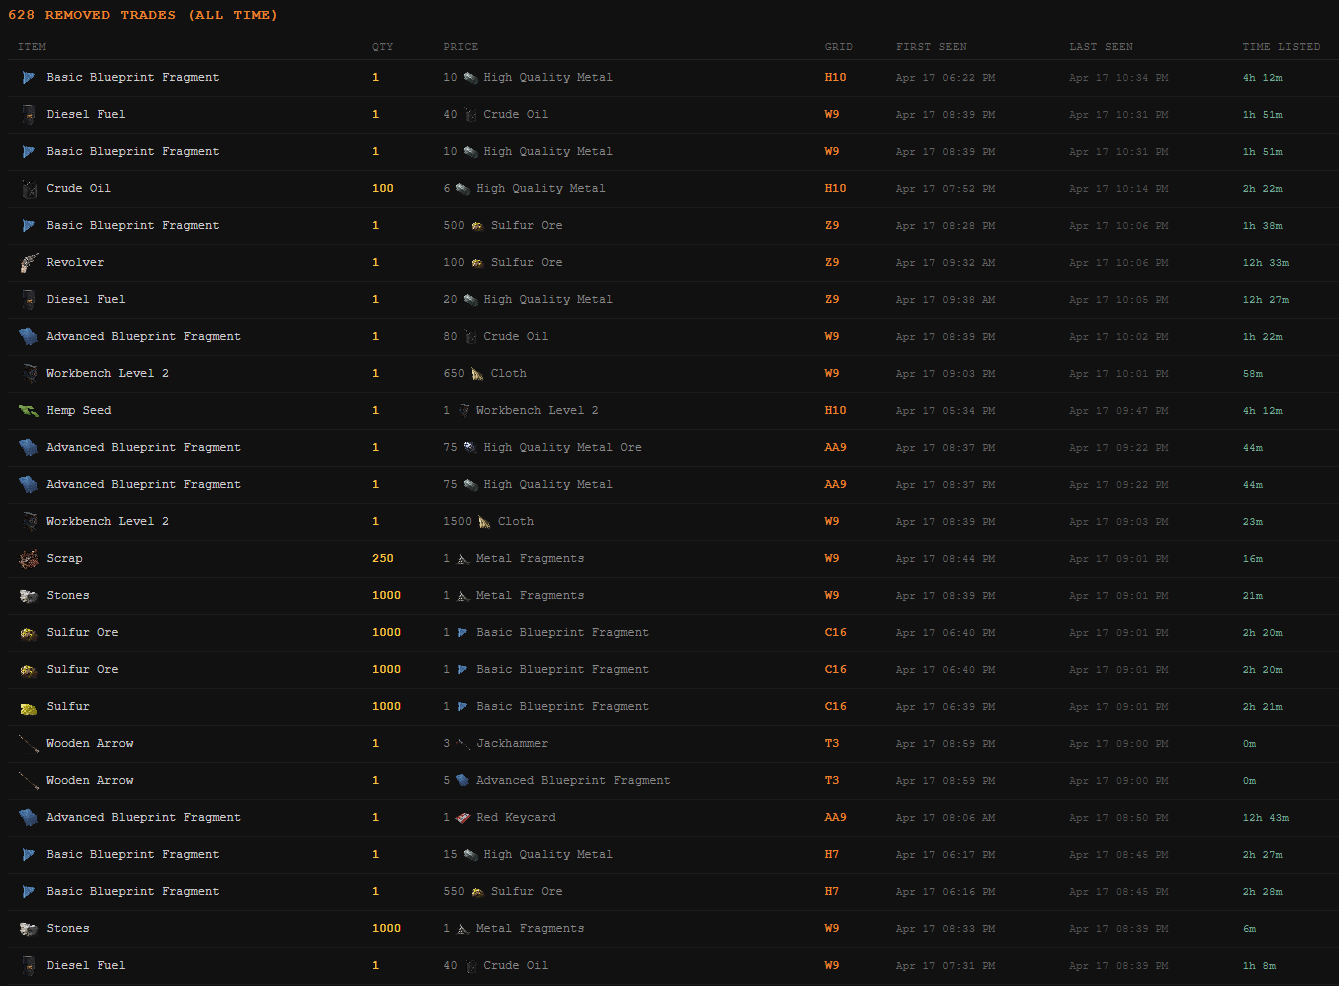Open the Revolver trade item name
The image size is (1339, 986).
(75, 263)
